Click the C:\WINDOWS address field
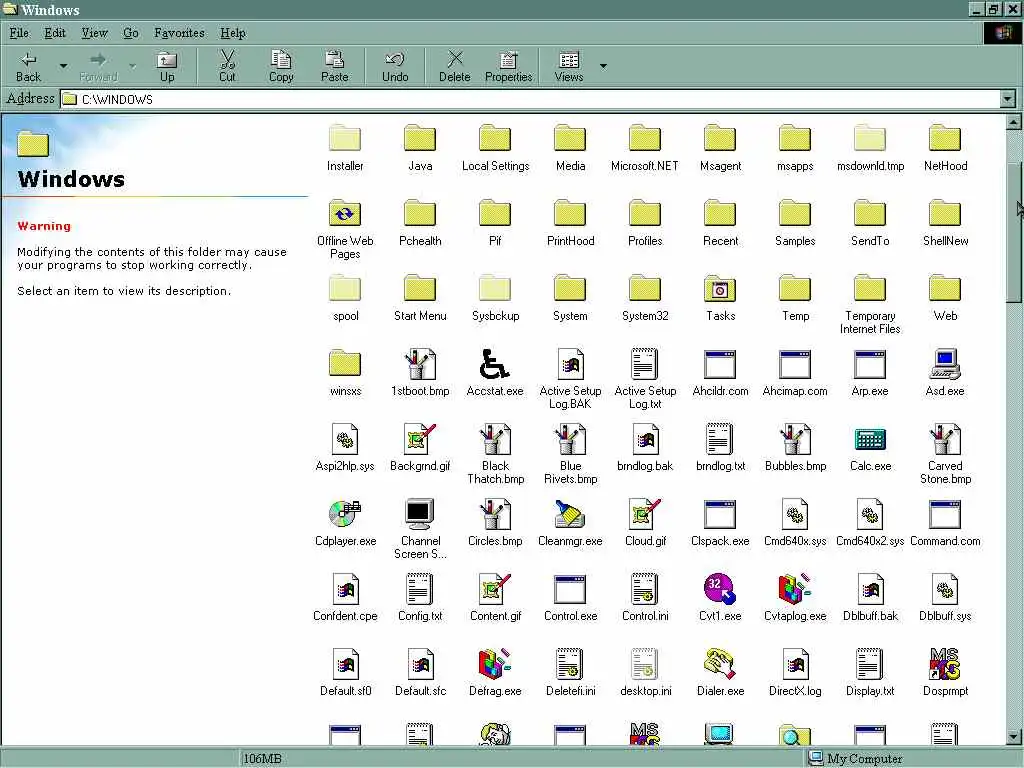This screenshot has height=768, width=1024. pyautogui.click(x=530, y=99)
